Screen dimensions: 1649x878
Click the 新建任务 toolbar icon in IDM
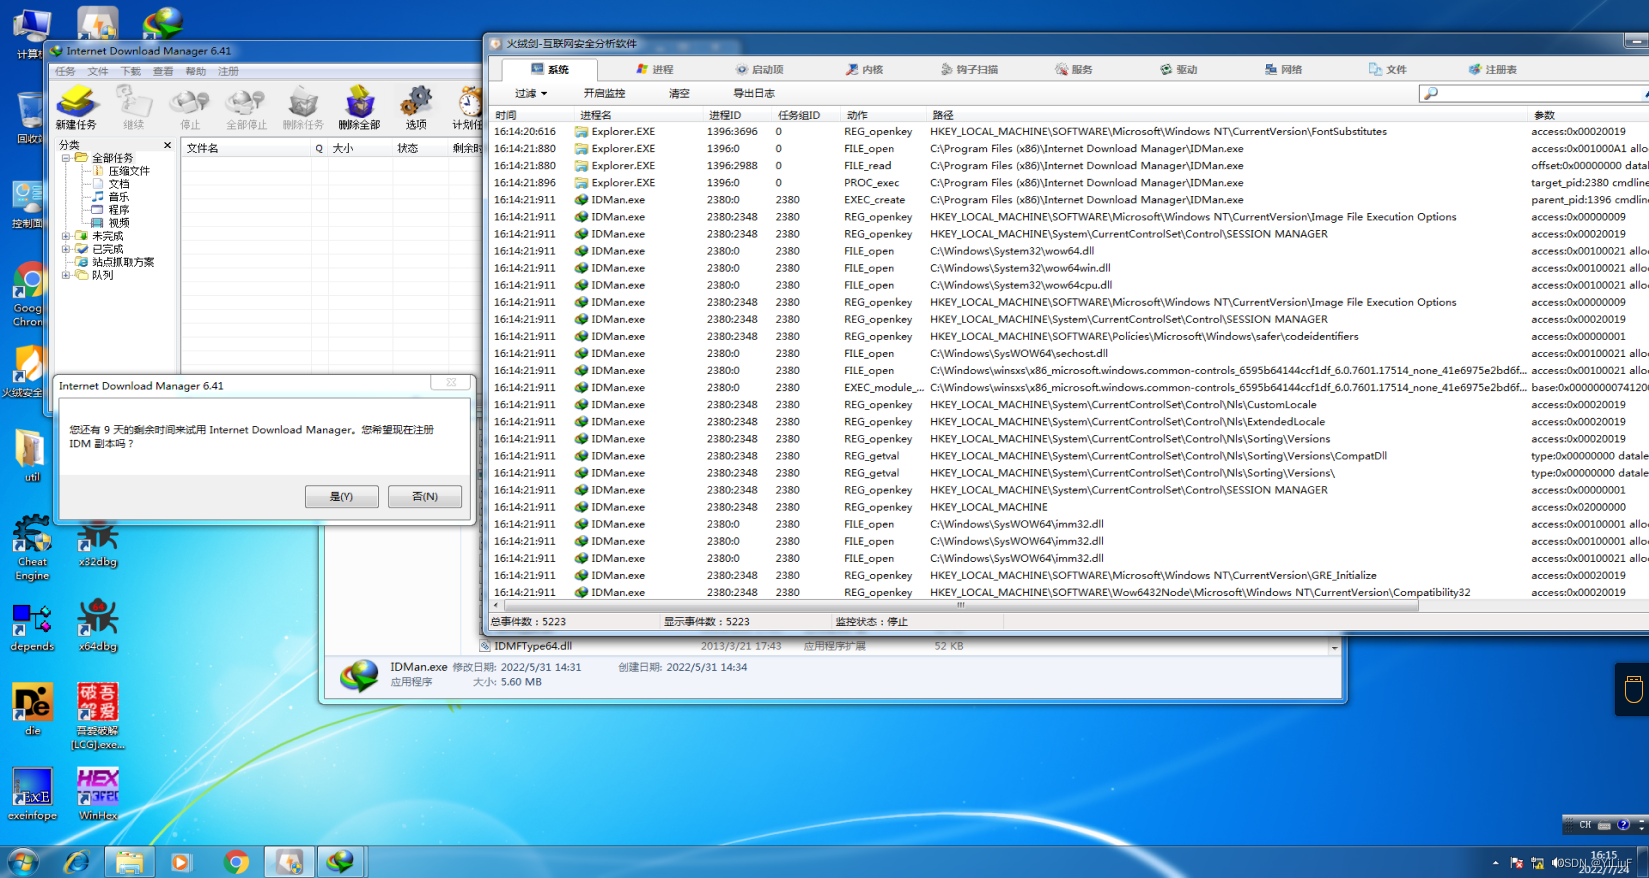coord(76,107)
